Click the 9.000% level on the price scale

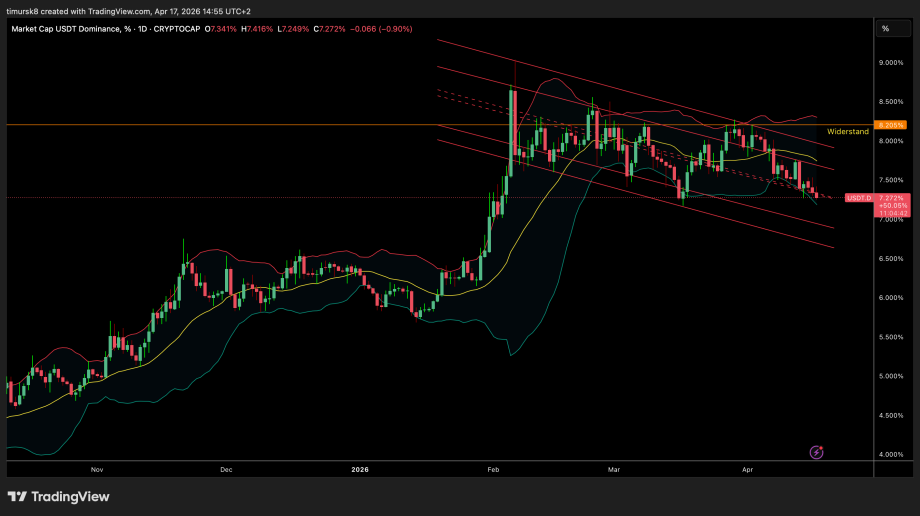(x=891, y=63)
